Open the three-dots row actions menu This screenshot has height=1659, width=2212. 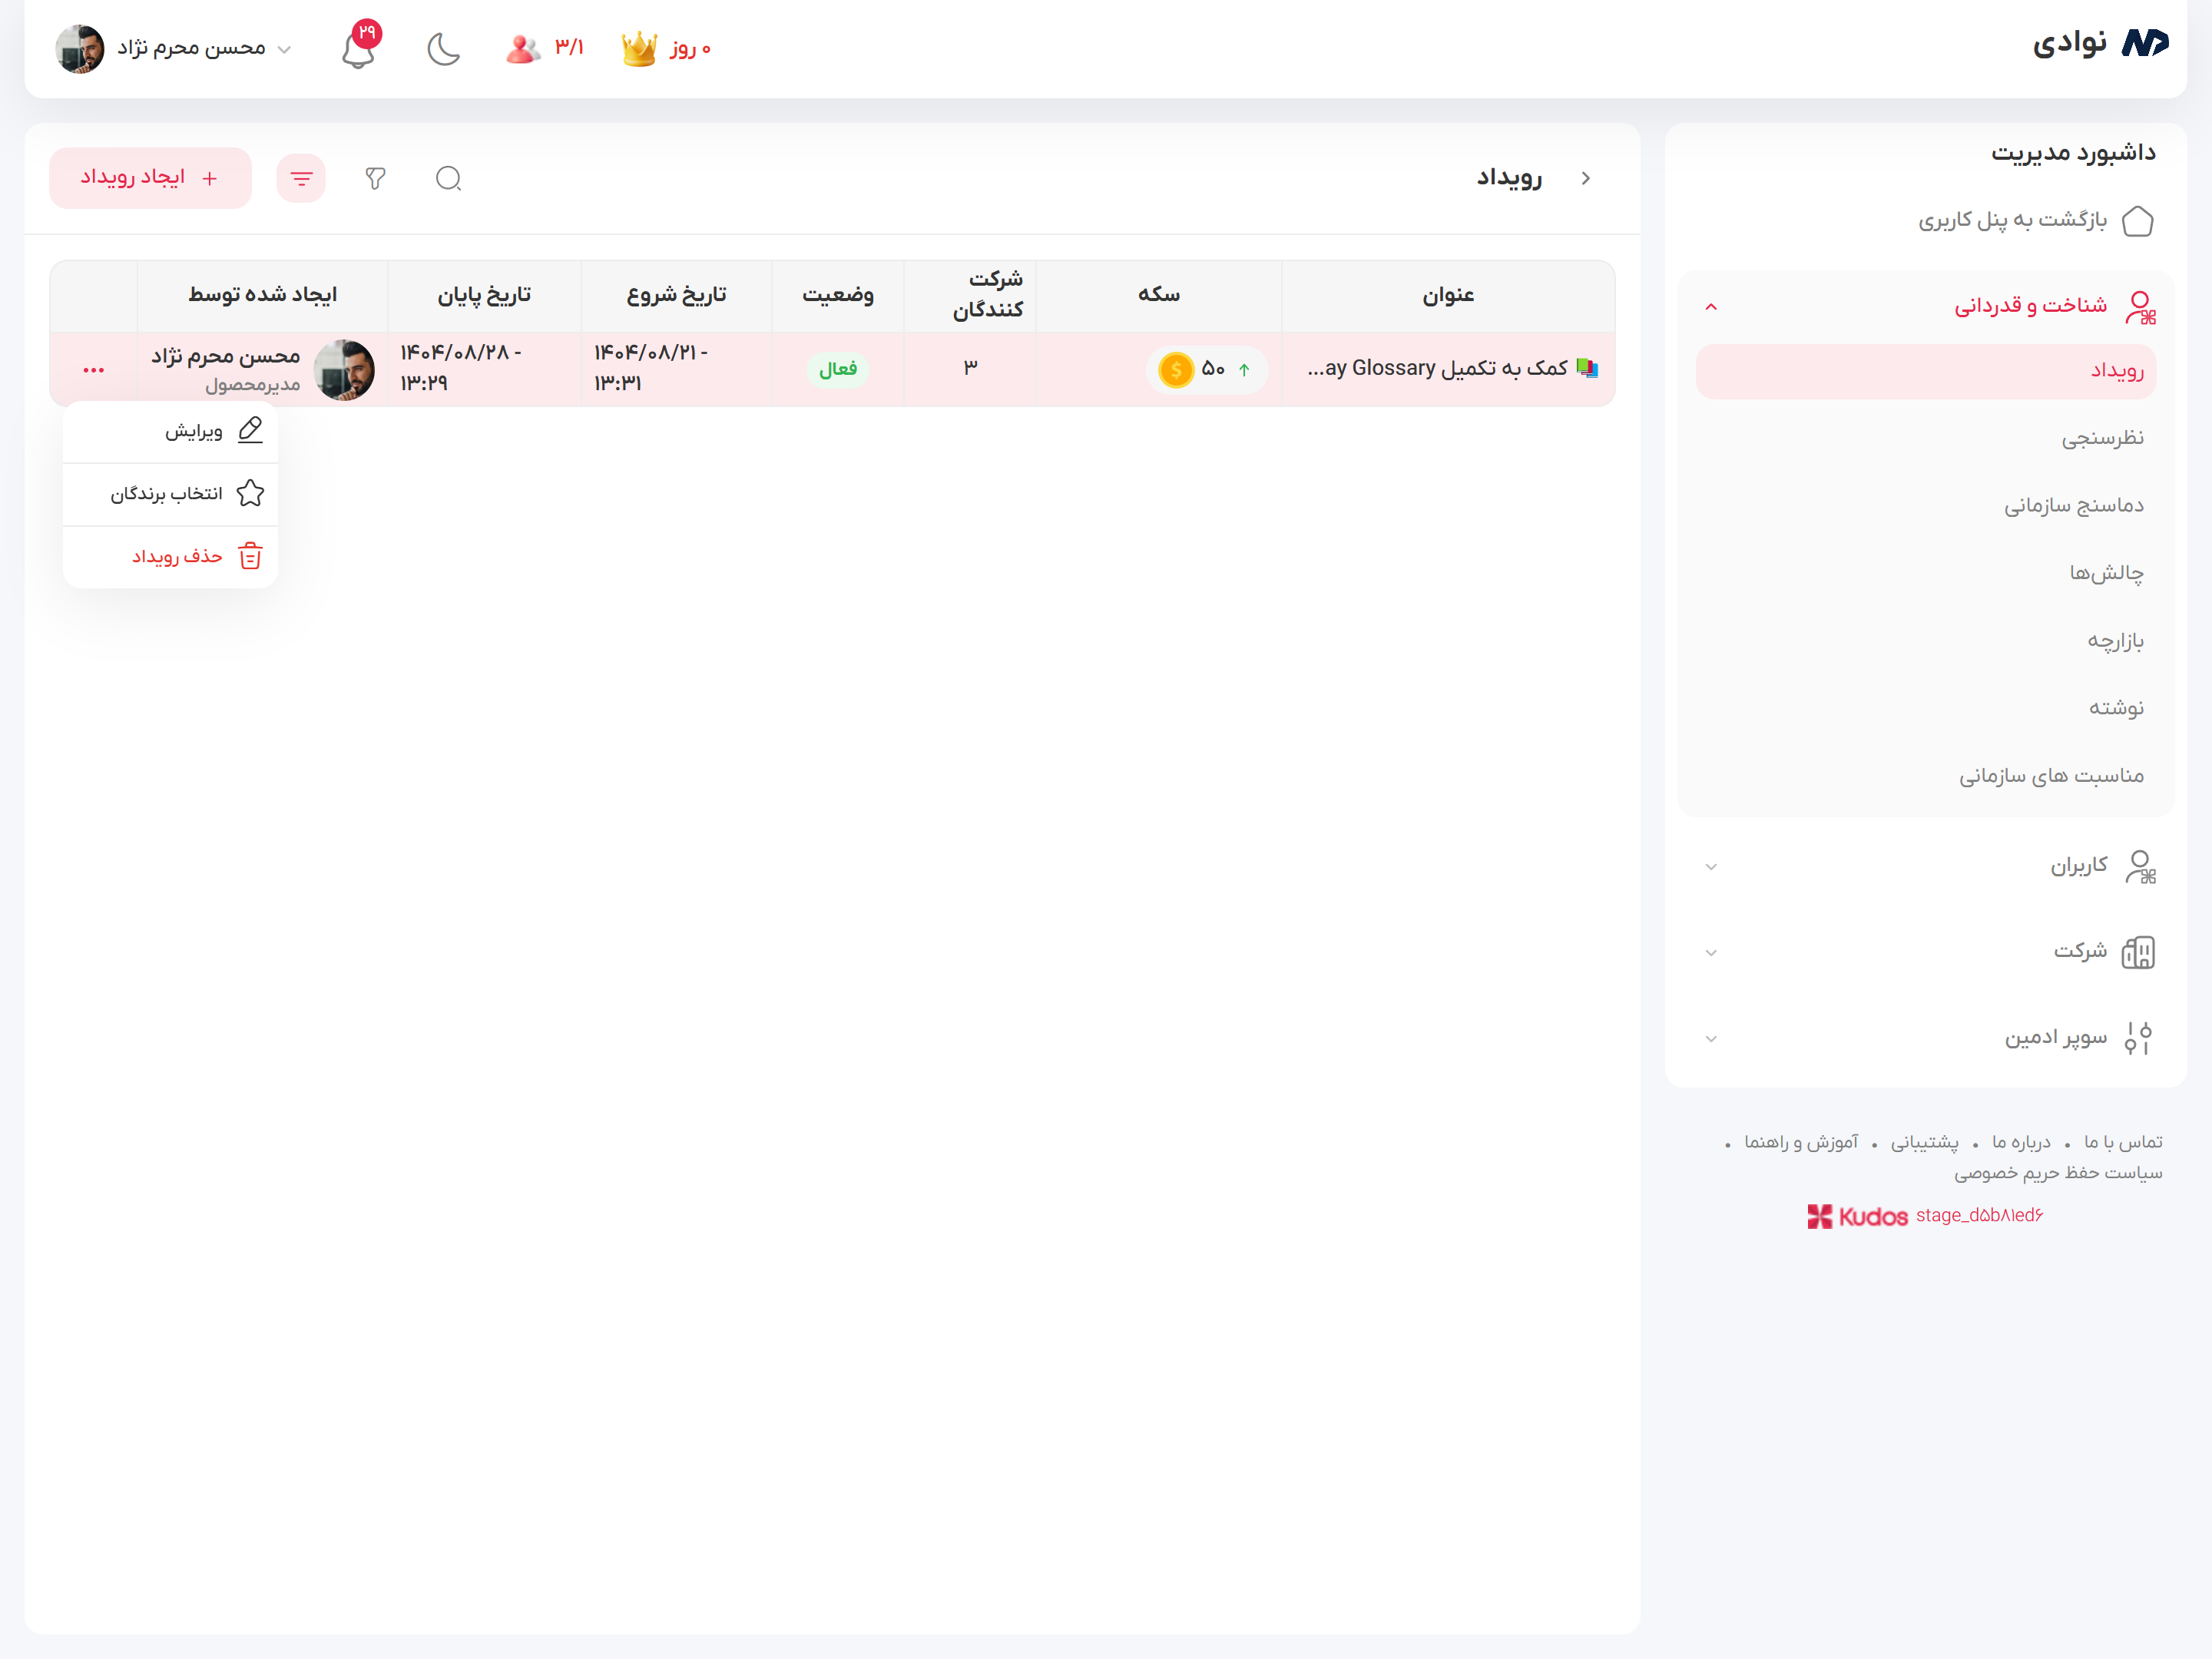(94, 370)
